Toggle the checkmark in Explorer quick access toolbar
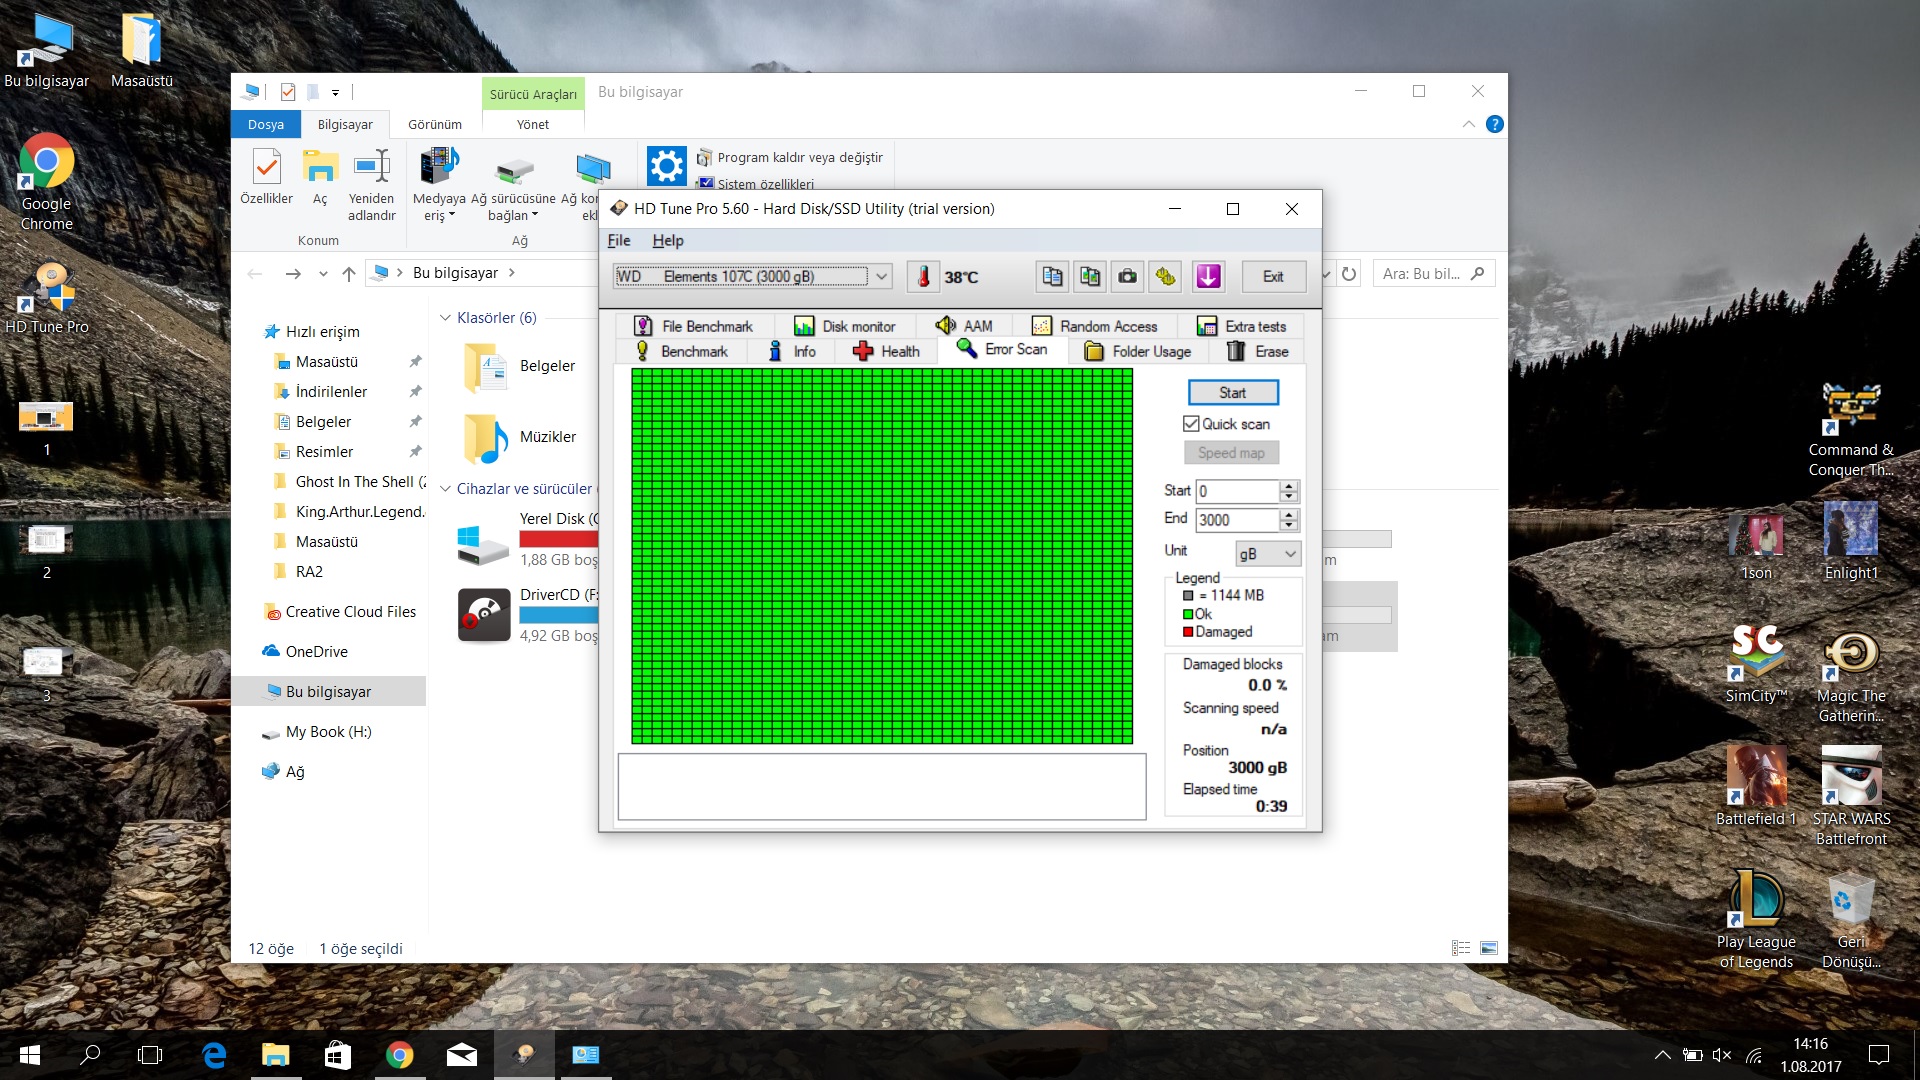The height and width of the screenshot is (1080, 1920). pos(288,92)
